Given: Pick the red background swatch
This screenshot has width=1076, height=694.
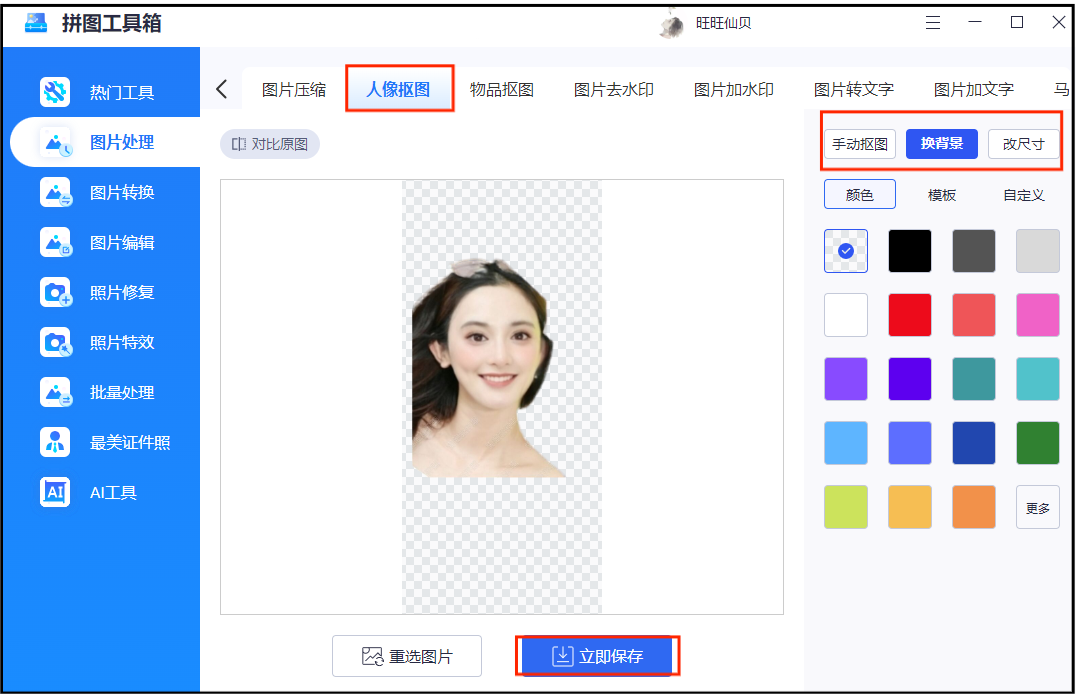Looking at the screenshot, I should click(909, 315).
